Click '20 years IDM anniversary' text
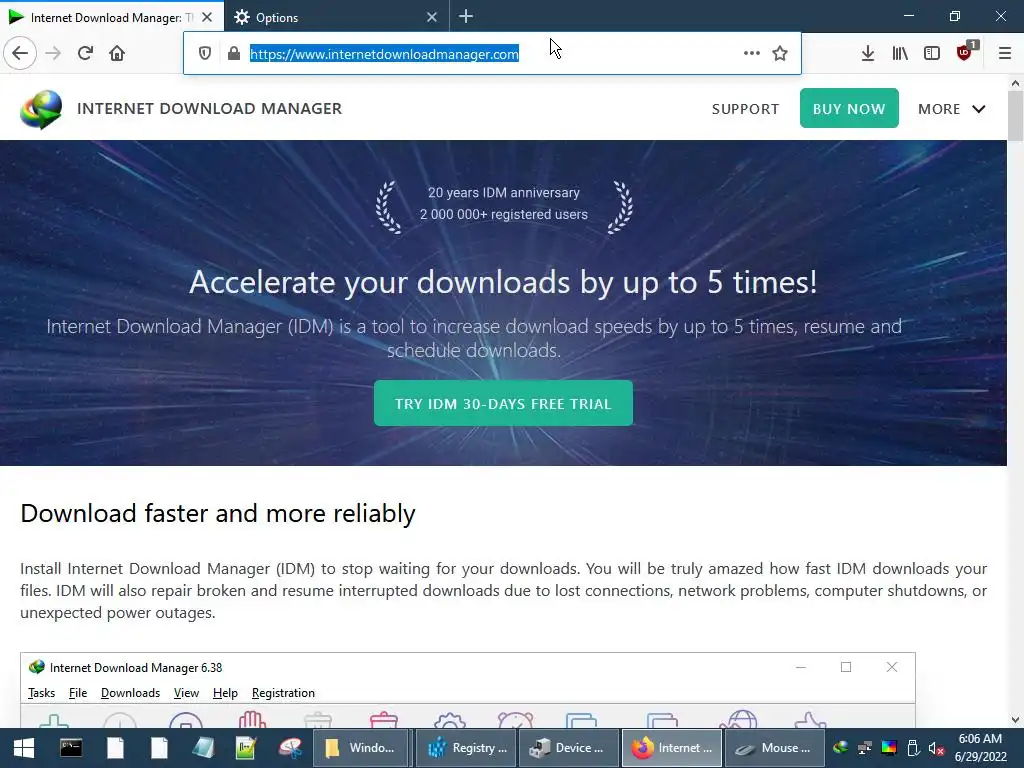Image resolution: width=1024 pixels, height=768 pixels. [504, 193]
